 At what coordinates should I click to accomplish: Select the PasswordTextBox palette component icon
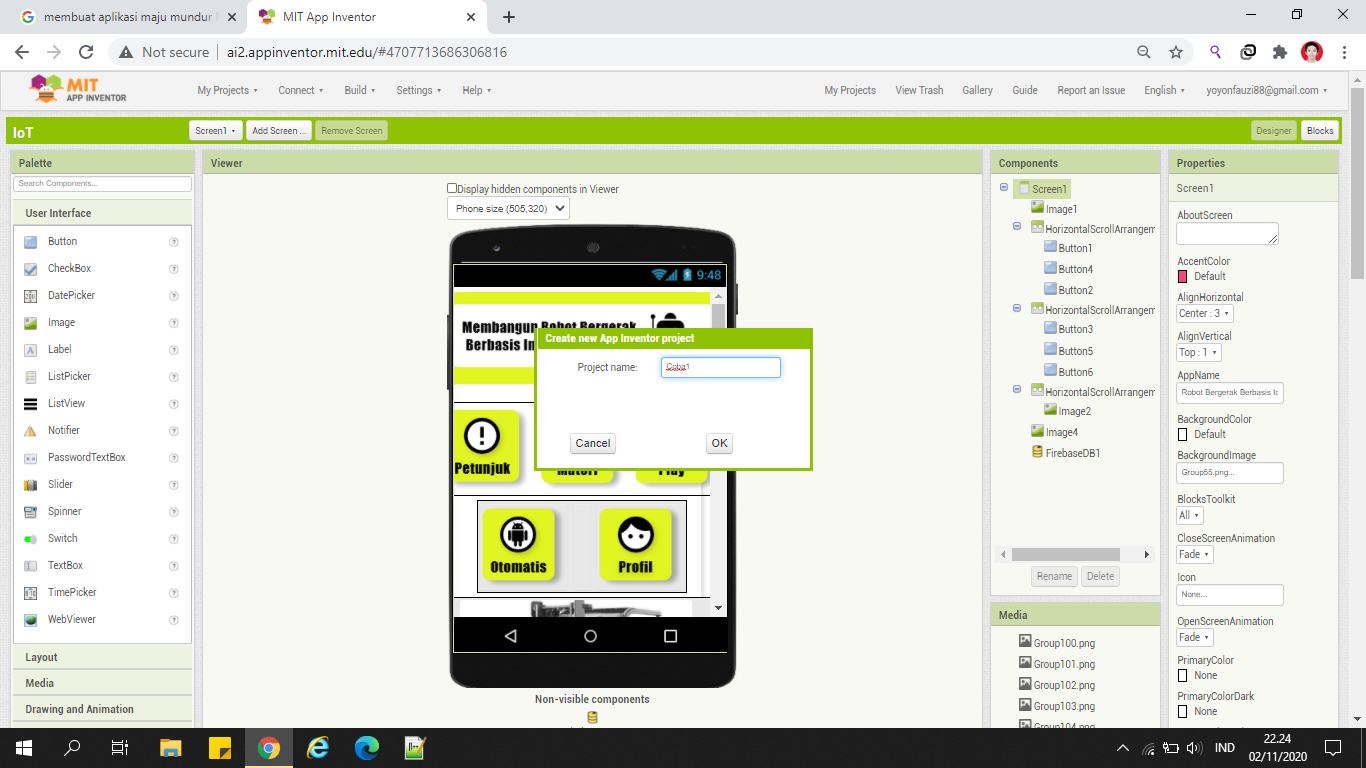(x=30, y=458)
